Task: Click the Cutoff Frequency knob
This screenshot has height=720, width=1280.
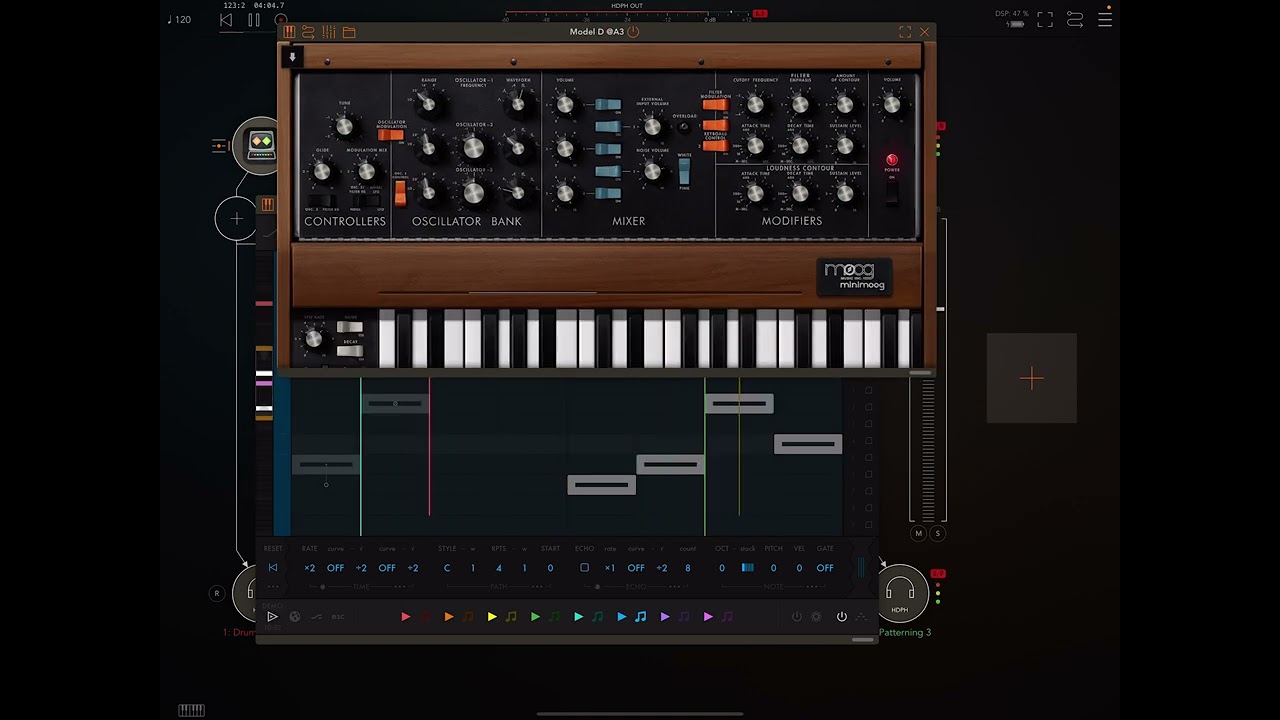Action: [x=755, y=104]
